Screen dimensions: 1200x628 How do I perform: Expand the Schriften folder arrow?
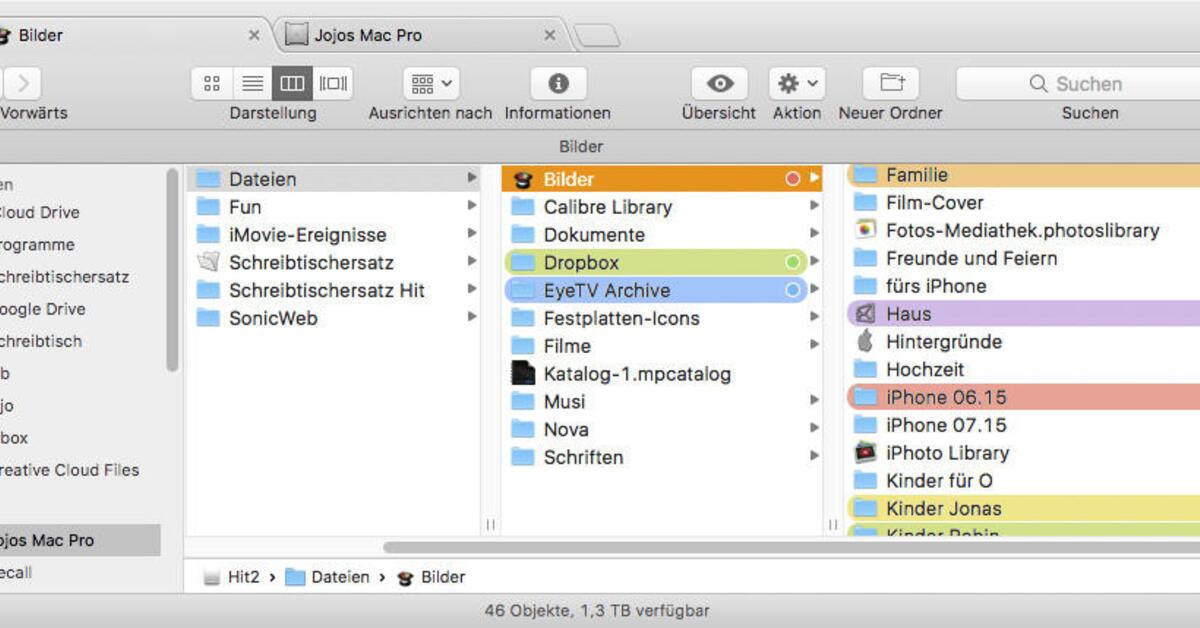[814, 457]
